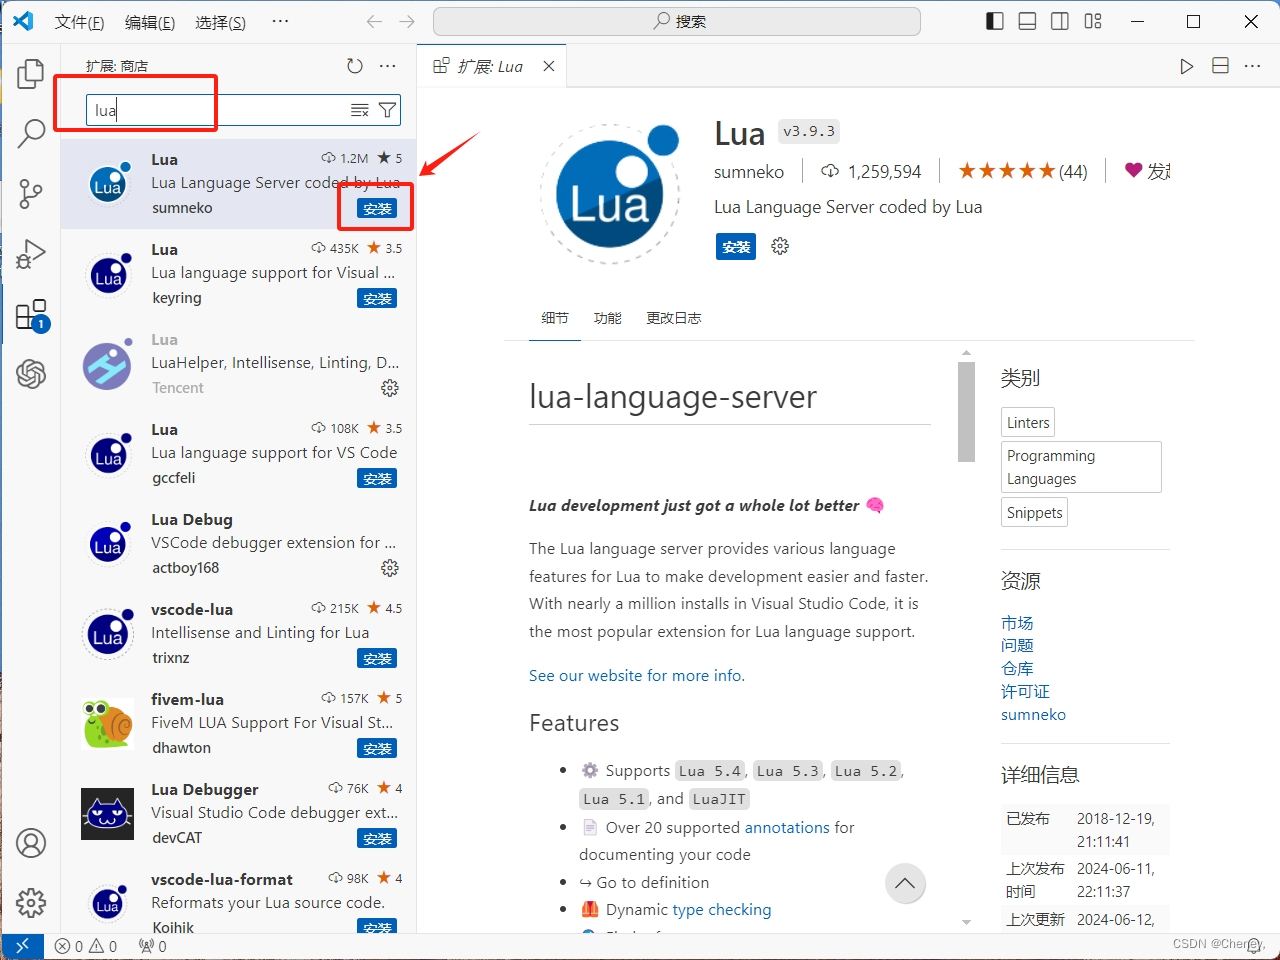This screenshot has height=960, width=1280.
Task: Open the Accounts icon in activity bar
Action: 31,843
